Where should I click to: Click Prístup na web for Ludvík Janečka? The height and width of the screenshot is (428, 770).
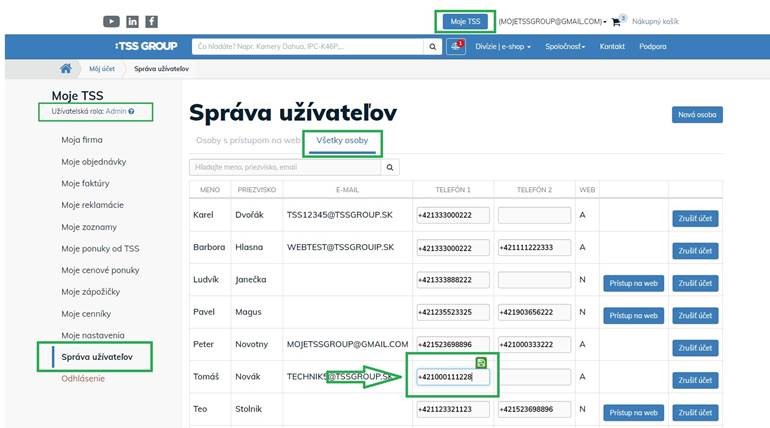pyautogui.click(x=632, y=282)
